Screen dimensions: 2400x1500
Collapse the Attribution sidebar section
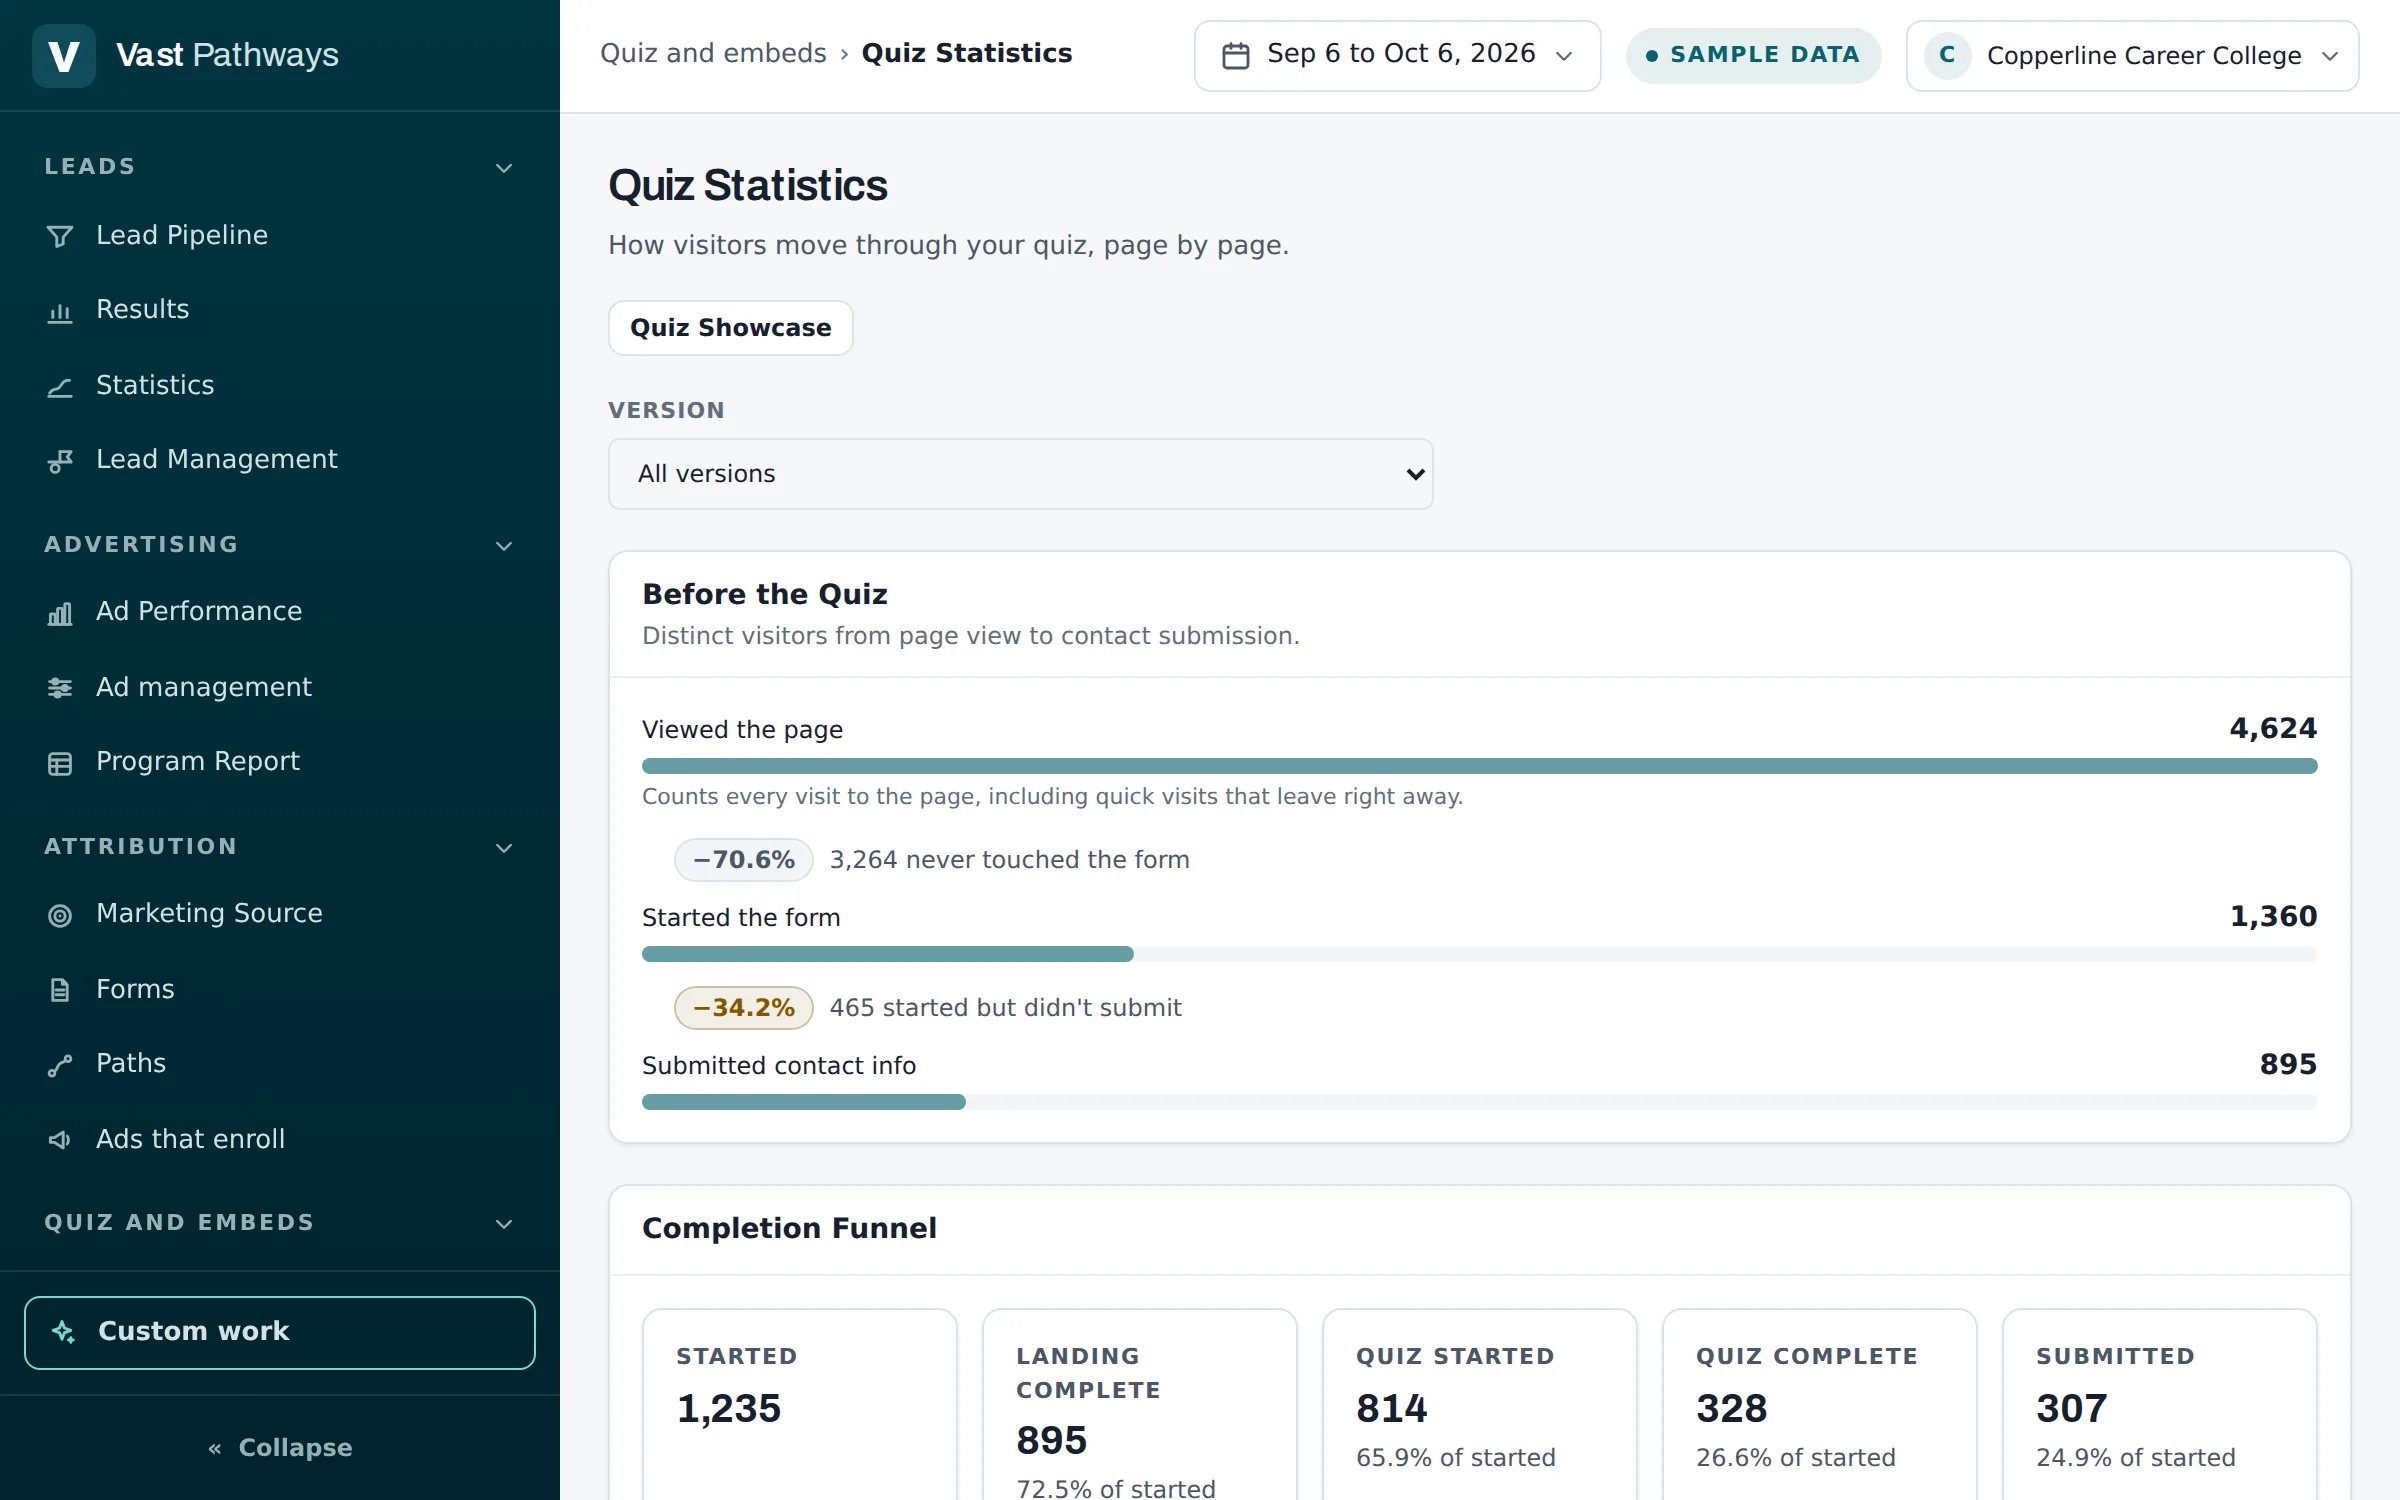click(x=504, y=848)
